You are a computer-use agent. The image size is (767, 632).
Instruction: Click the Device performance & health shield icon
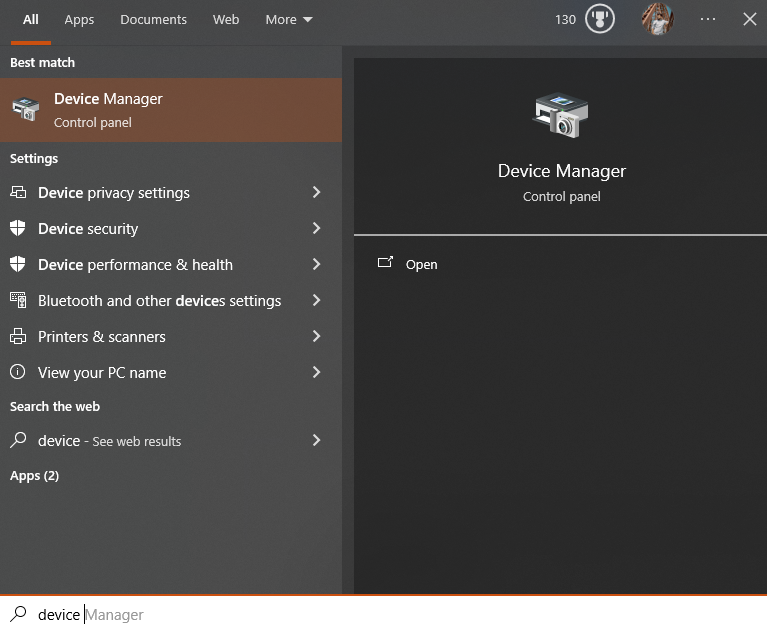click(18, 264)
